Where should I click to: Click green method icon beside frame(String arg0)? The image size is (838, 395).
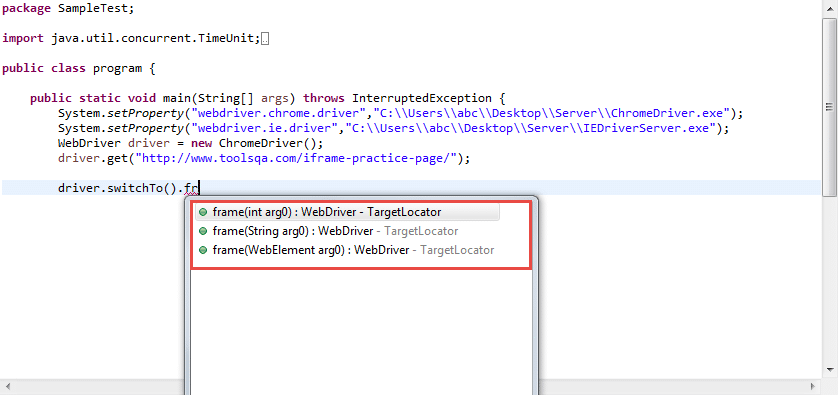click(203, 231)
